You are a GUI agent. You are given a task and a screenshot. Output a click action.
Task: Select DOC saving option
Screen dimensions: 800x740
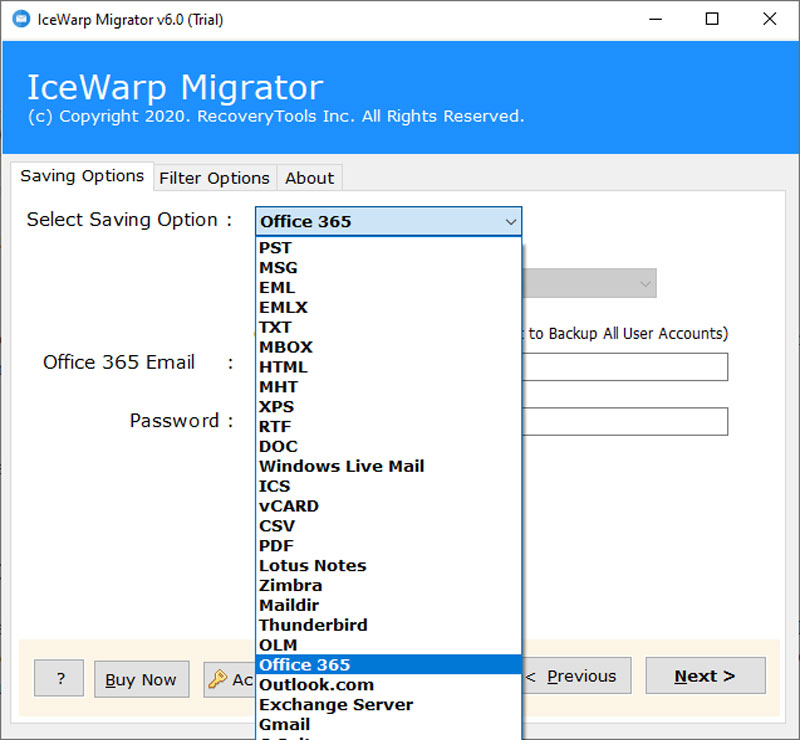pos(388,447)
